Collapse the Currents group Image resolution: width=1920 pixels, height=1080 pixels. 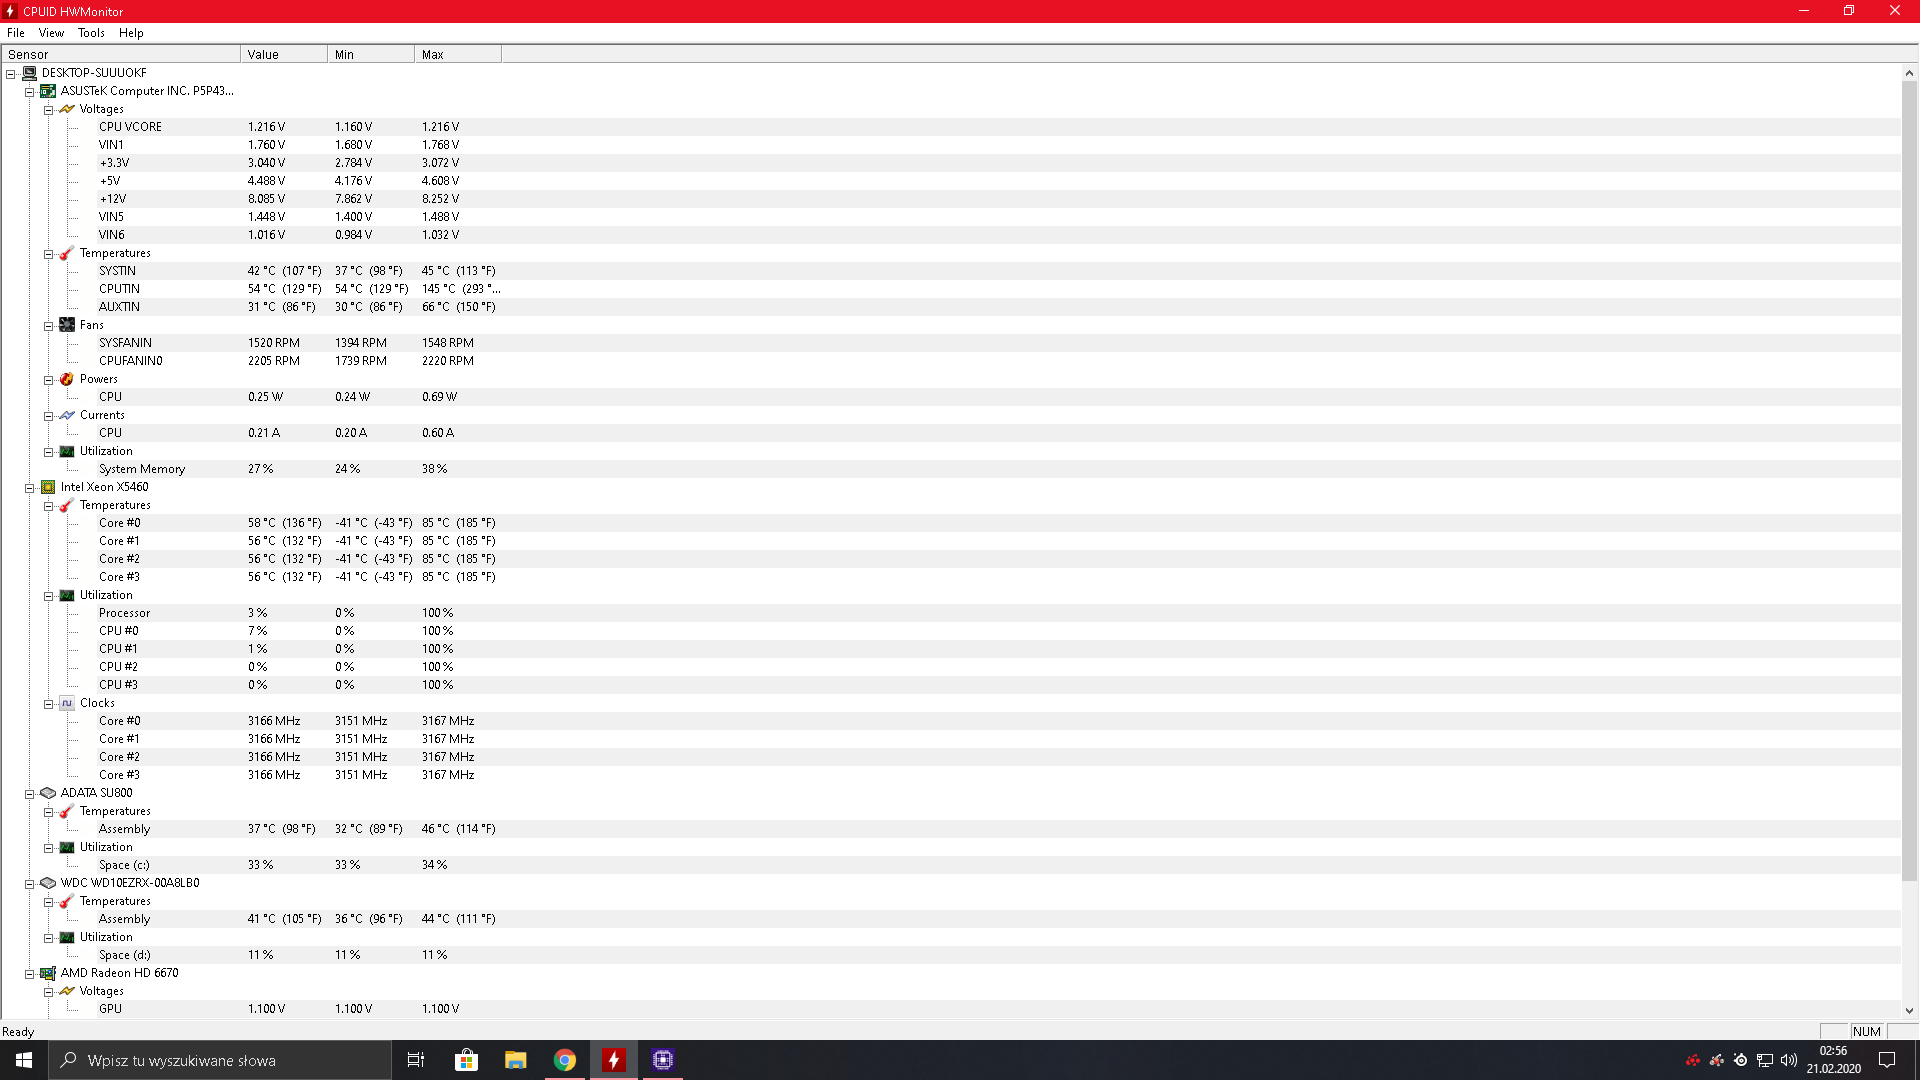49,416
